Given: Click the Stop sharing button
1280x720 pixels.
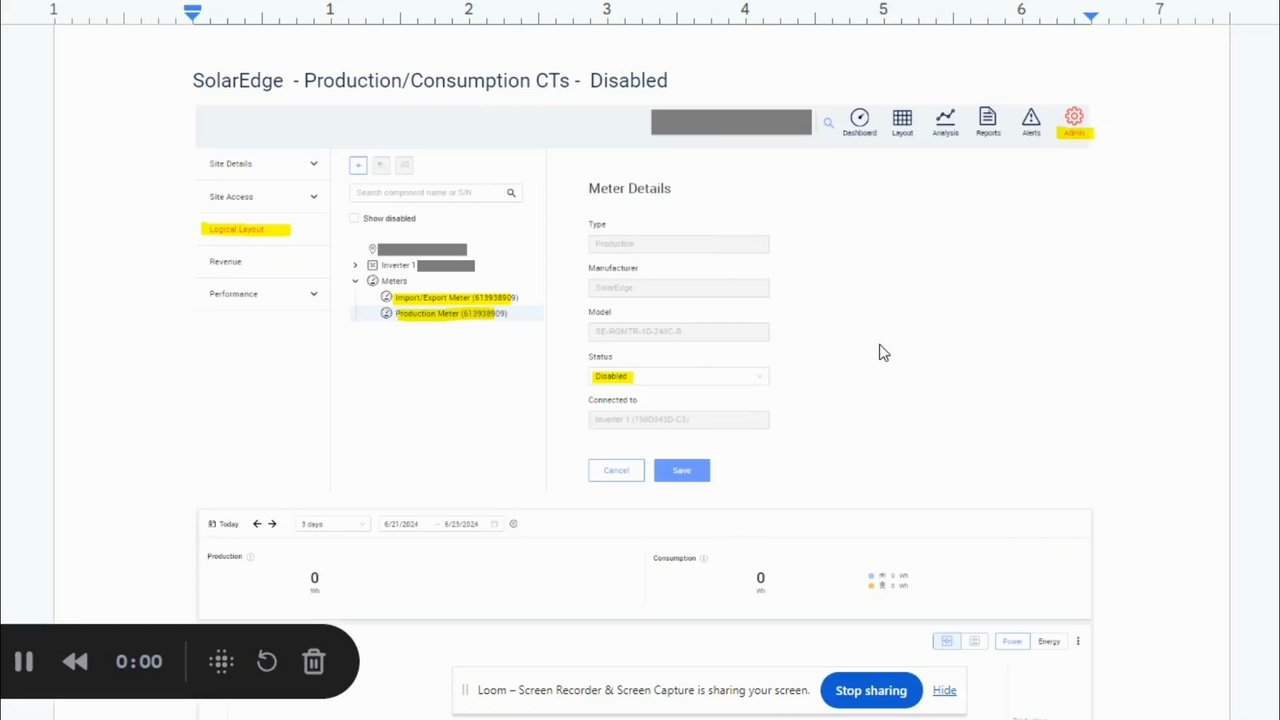Looking at the screenshot, I should pos(871,690).
